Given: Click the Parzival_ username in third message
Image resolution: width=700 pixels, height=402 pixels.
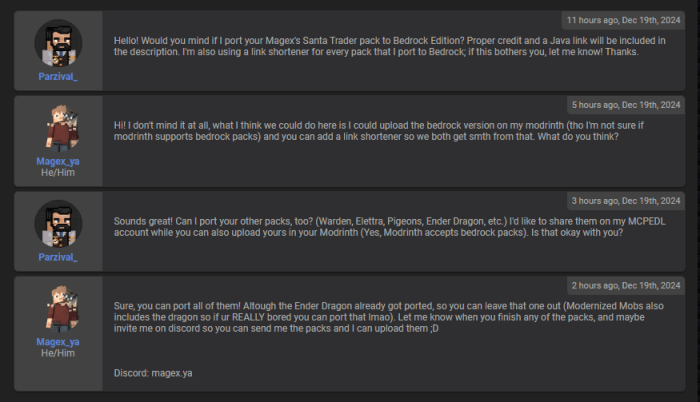Looking at the screenshot, I should [58, 257].
